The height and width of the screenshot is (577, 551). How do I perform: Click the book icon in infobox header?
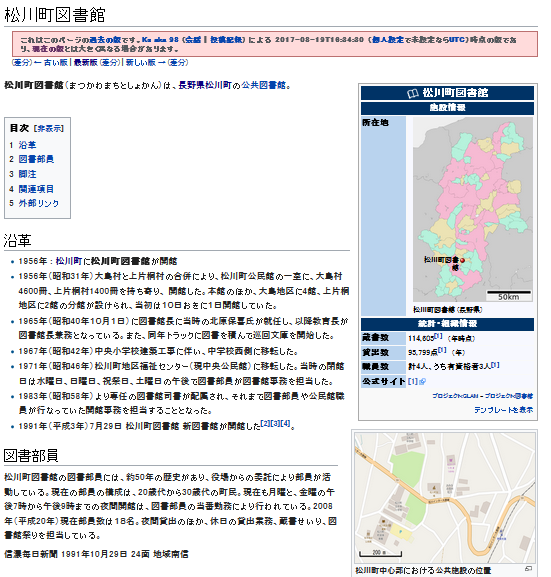click(x=413, y=93)
